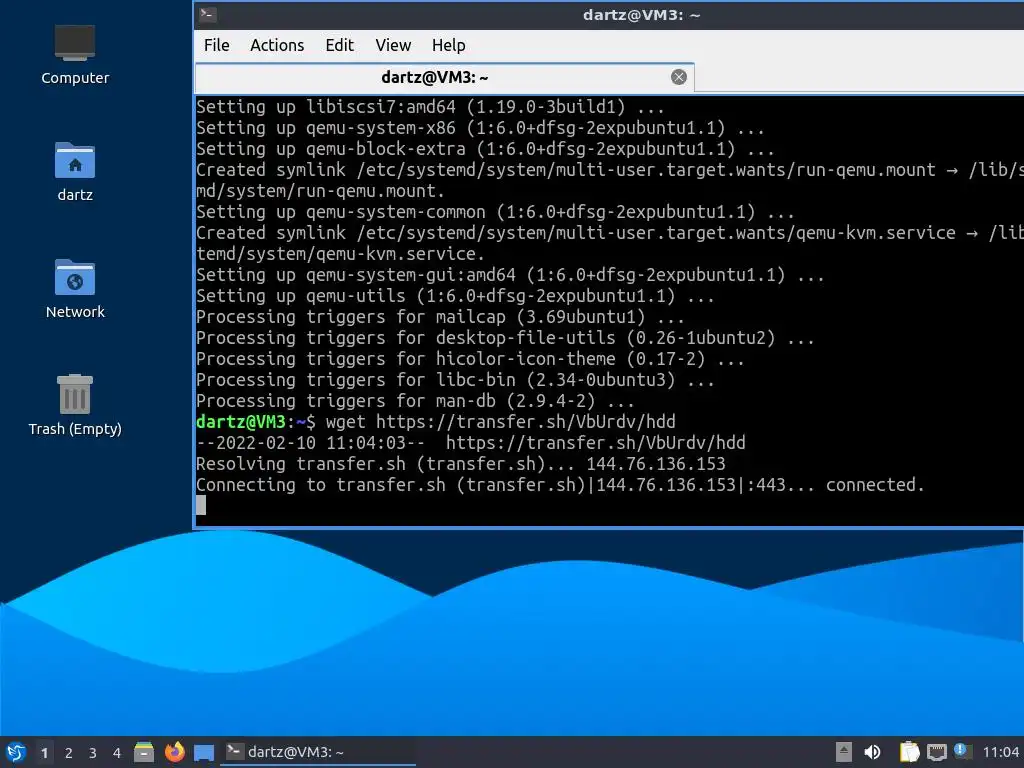Click the 'Processing triggers for mailcap' line
This screenshot has width=1024, height=768.
[x=440, y=317]
